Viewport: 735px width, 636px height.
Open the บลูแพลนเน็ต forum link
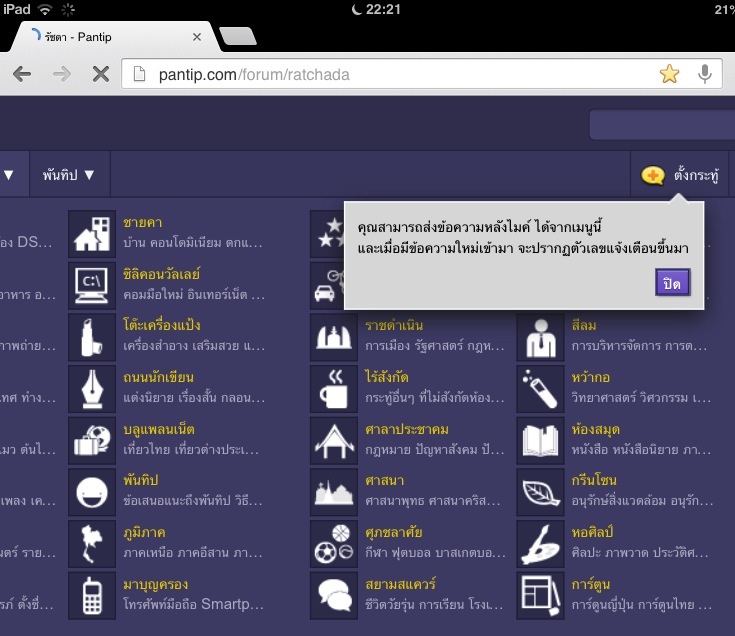tap(159, 429)
